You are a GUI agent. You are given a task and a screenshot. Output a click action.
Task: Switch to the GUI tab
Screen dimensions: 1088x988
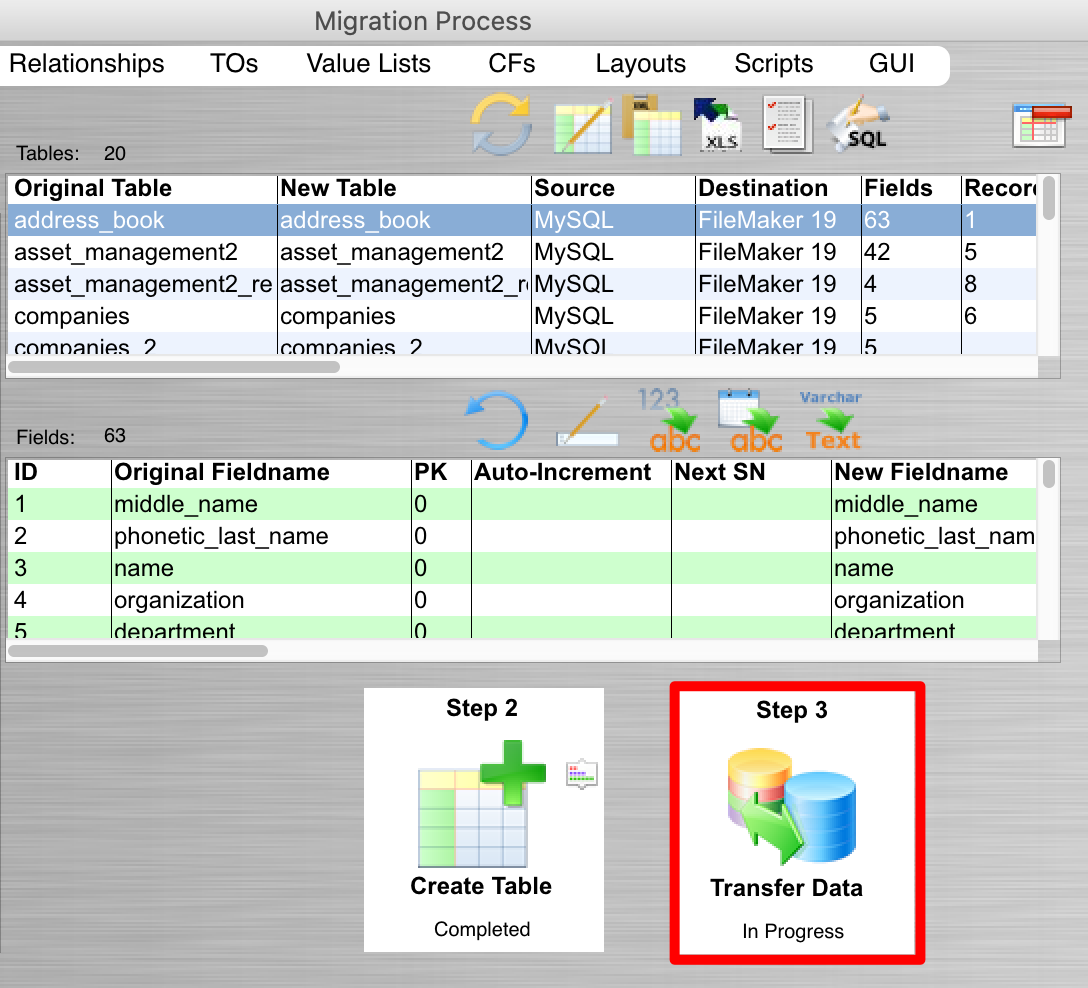[891, 64]
